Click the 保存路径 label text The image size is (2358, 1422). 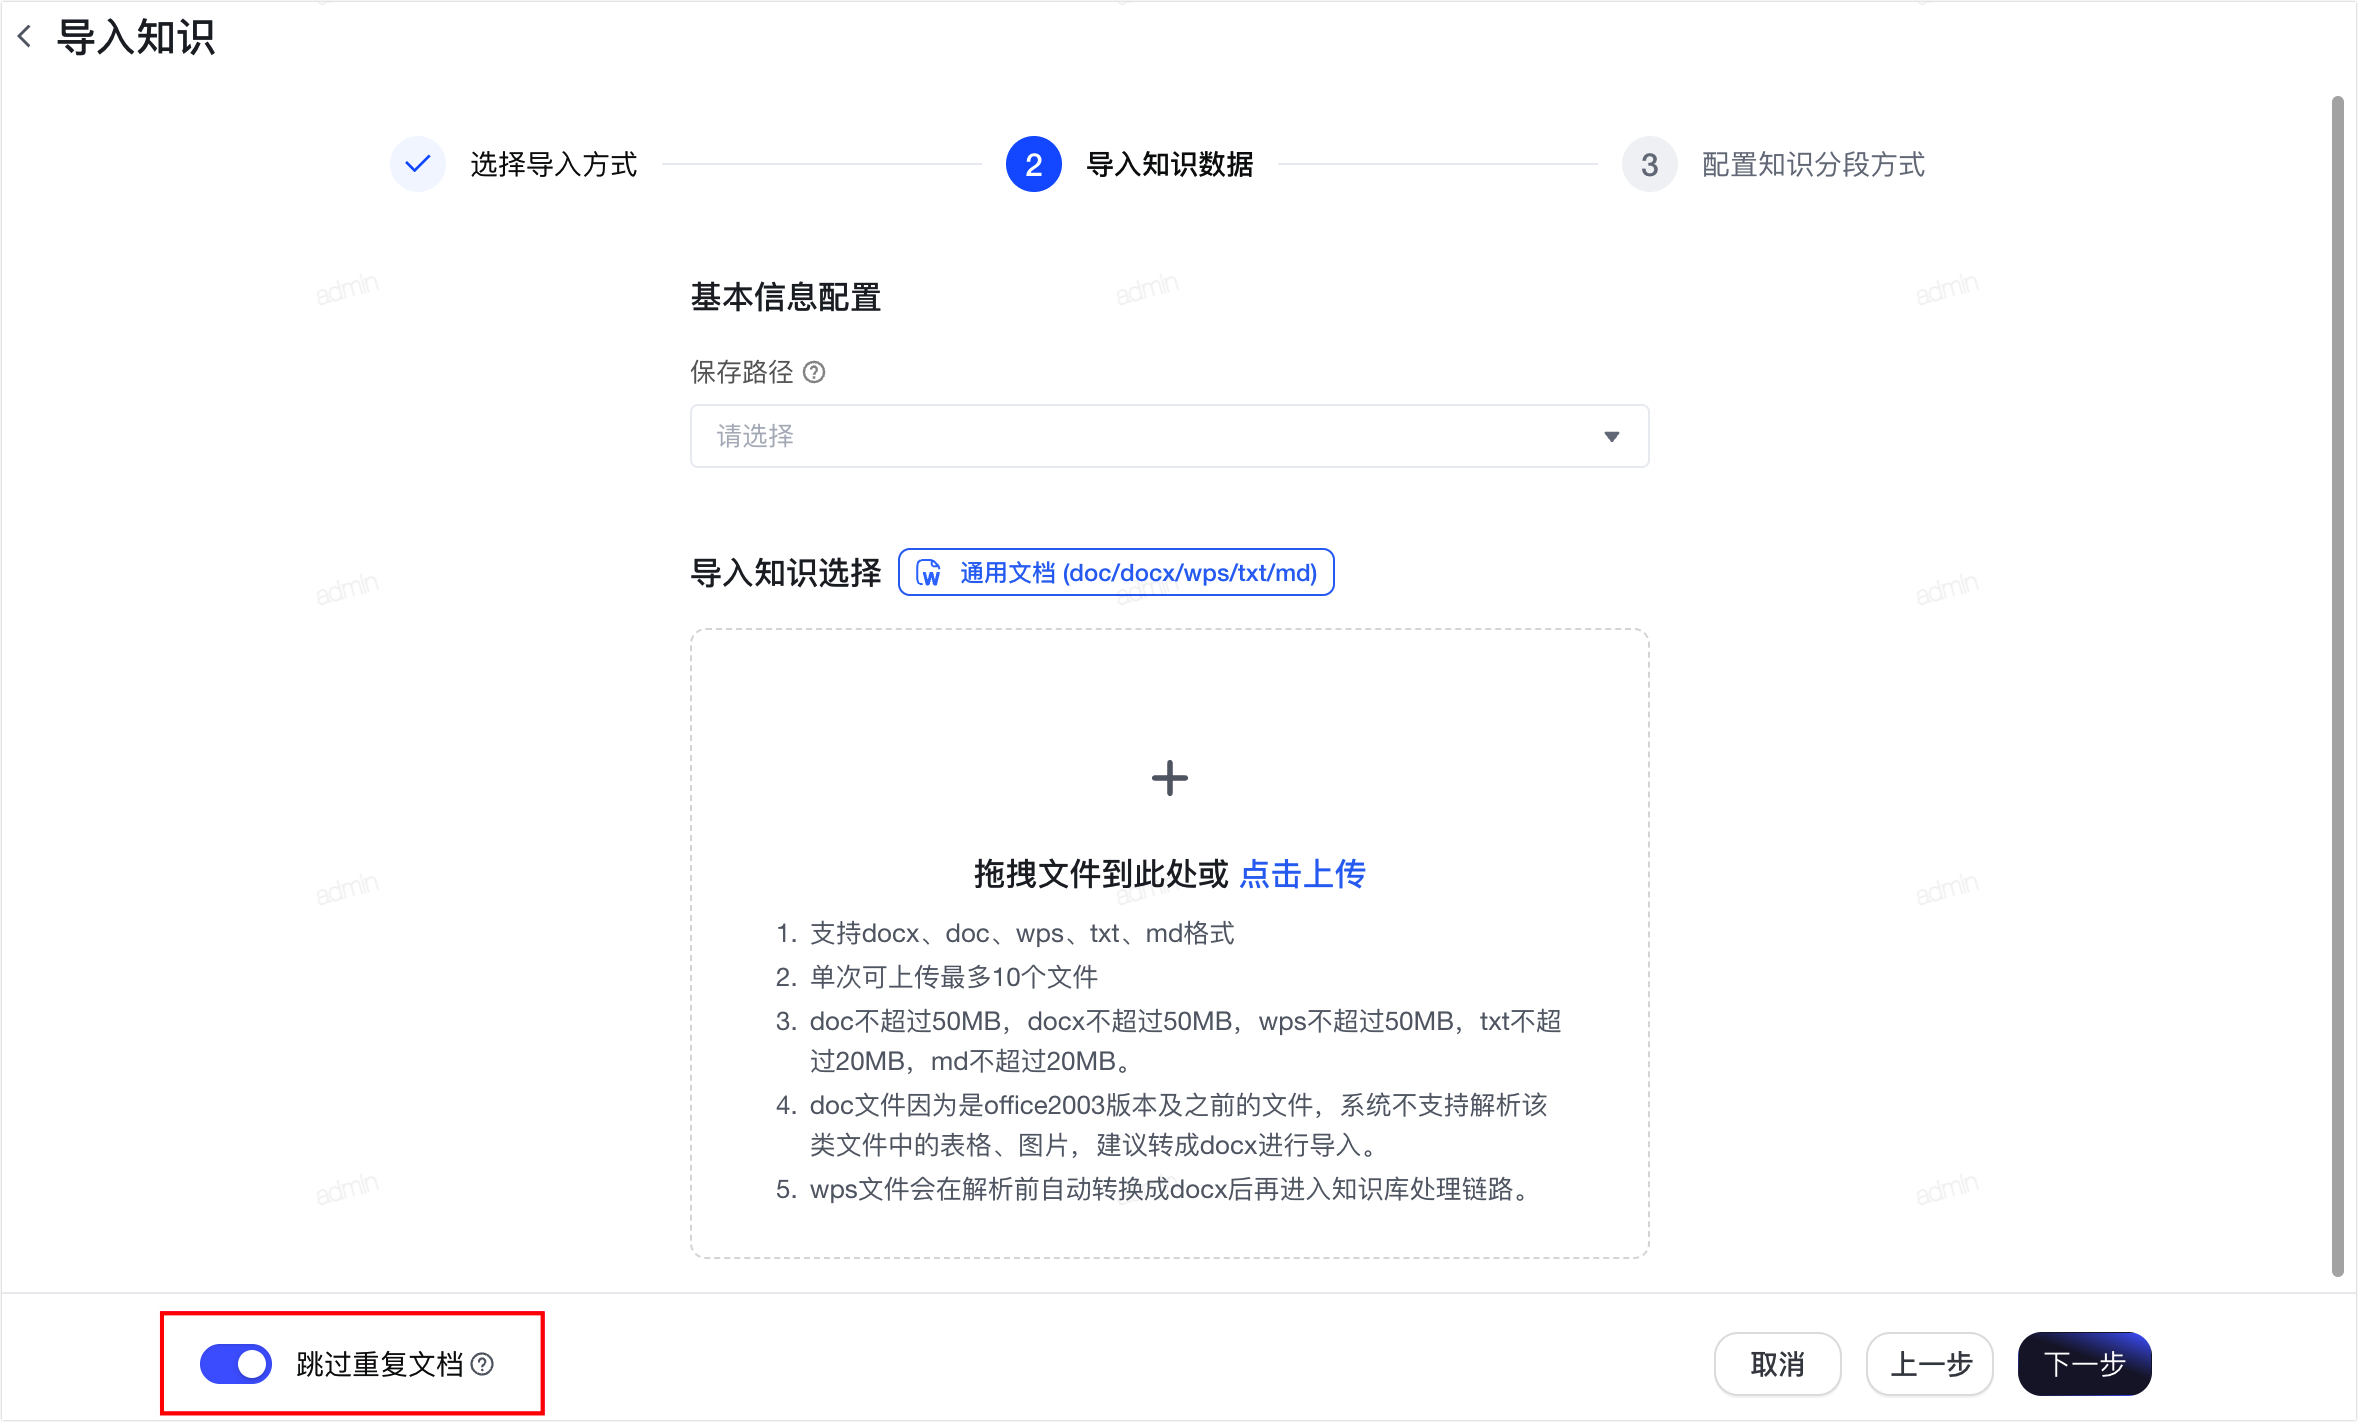741,372
